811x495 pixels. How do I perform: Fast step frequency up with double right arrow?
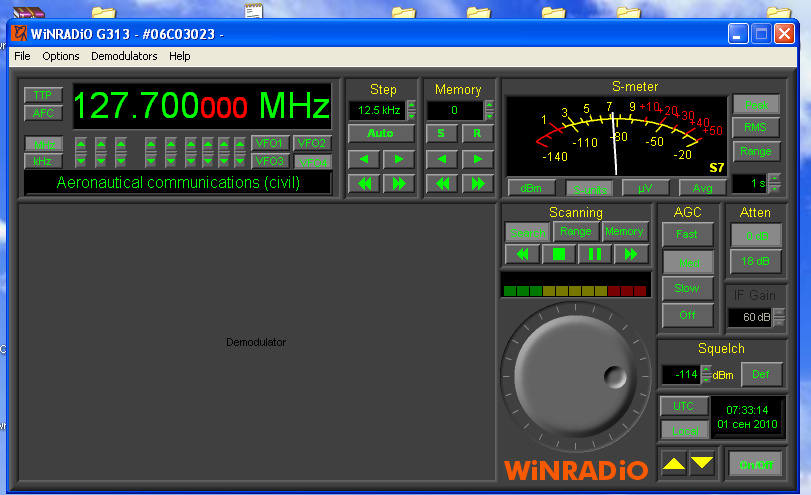tap(398, 184)
